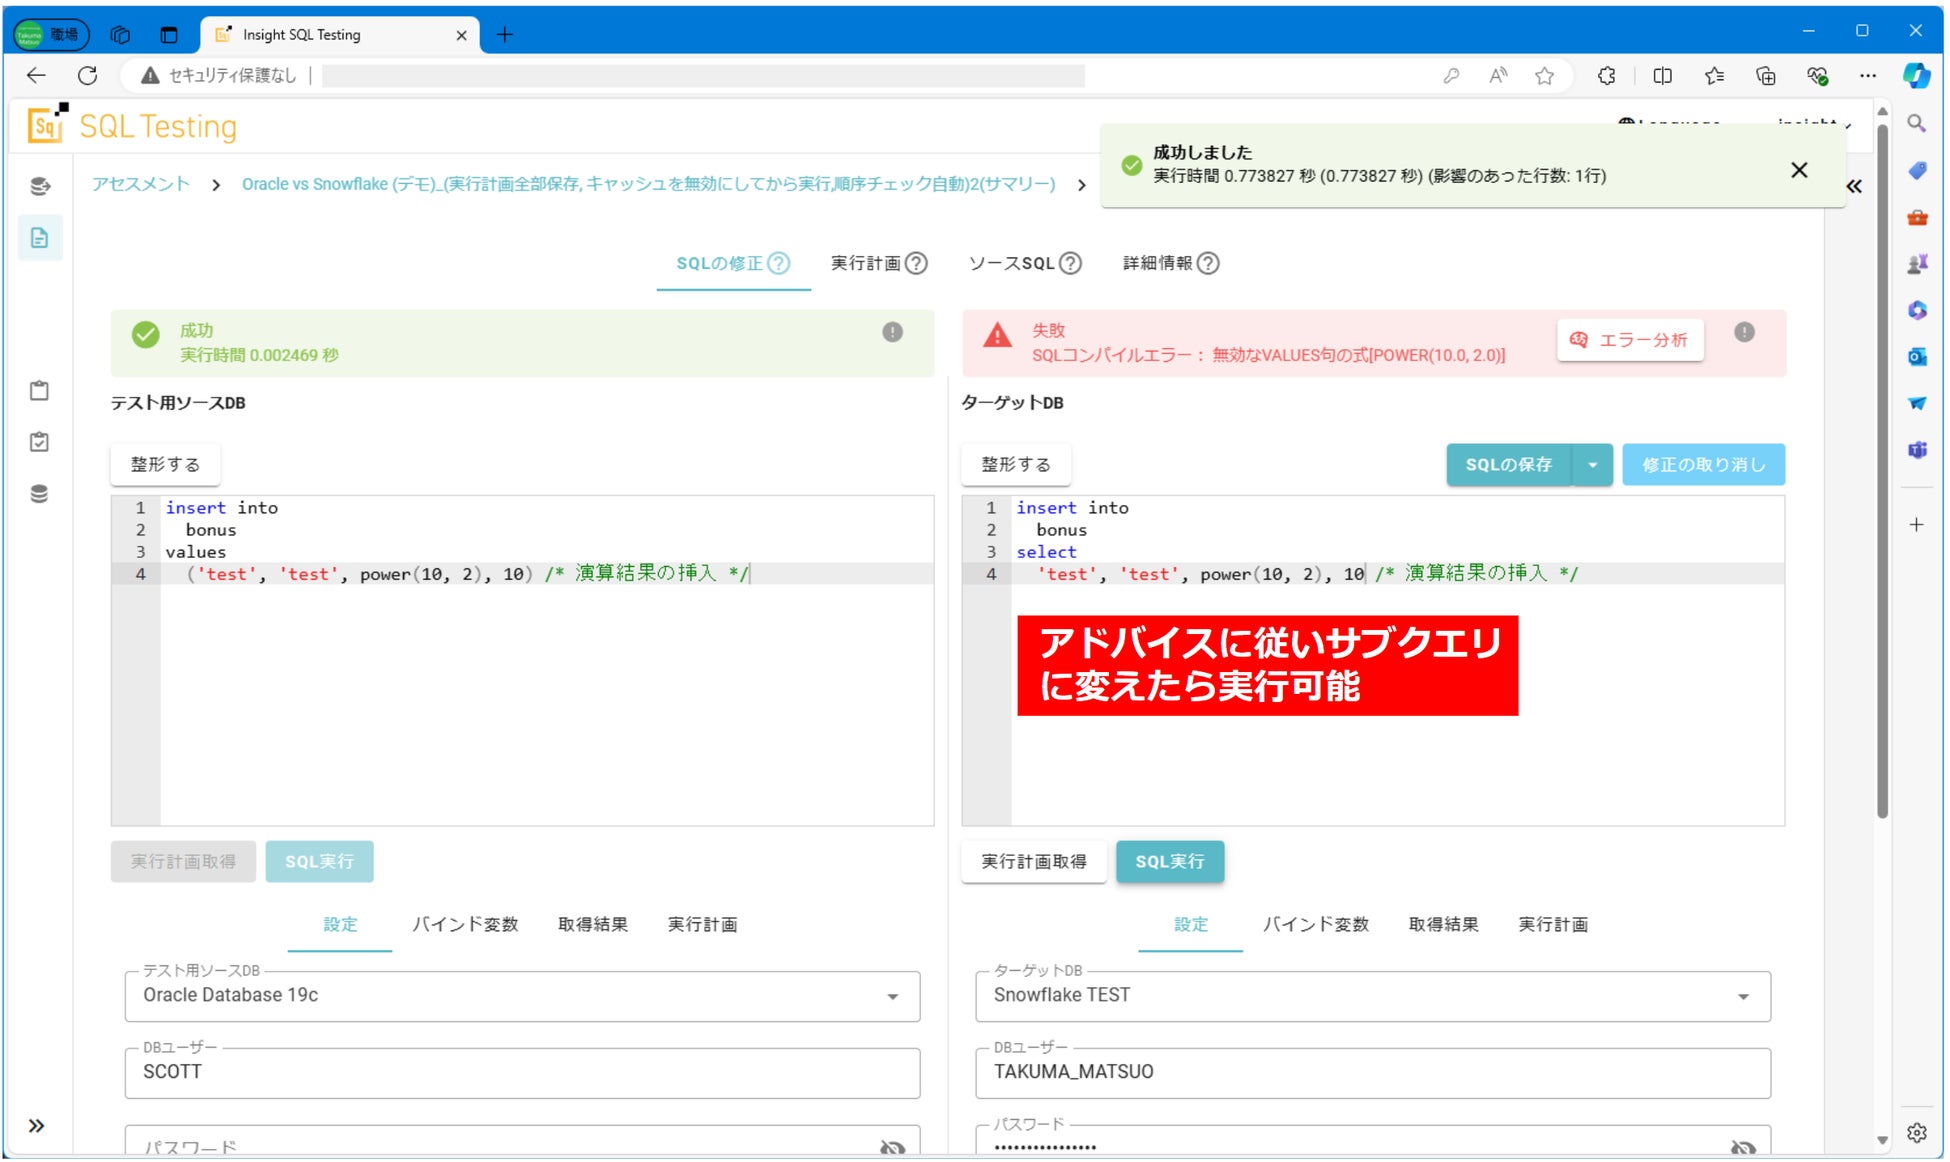Click the info icon in failure banner
Screen dimensions: 1950x1162
(x=1744, y=332)
